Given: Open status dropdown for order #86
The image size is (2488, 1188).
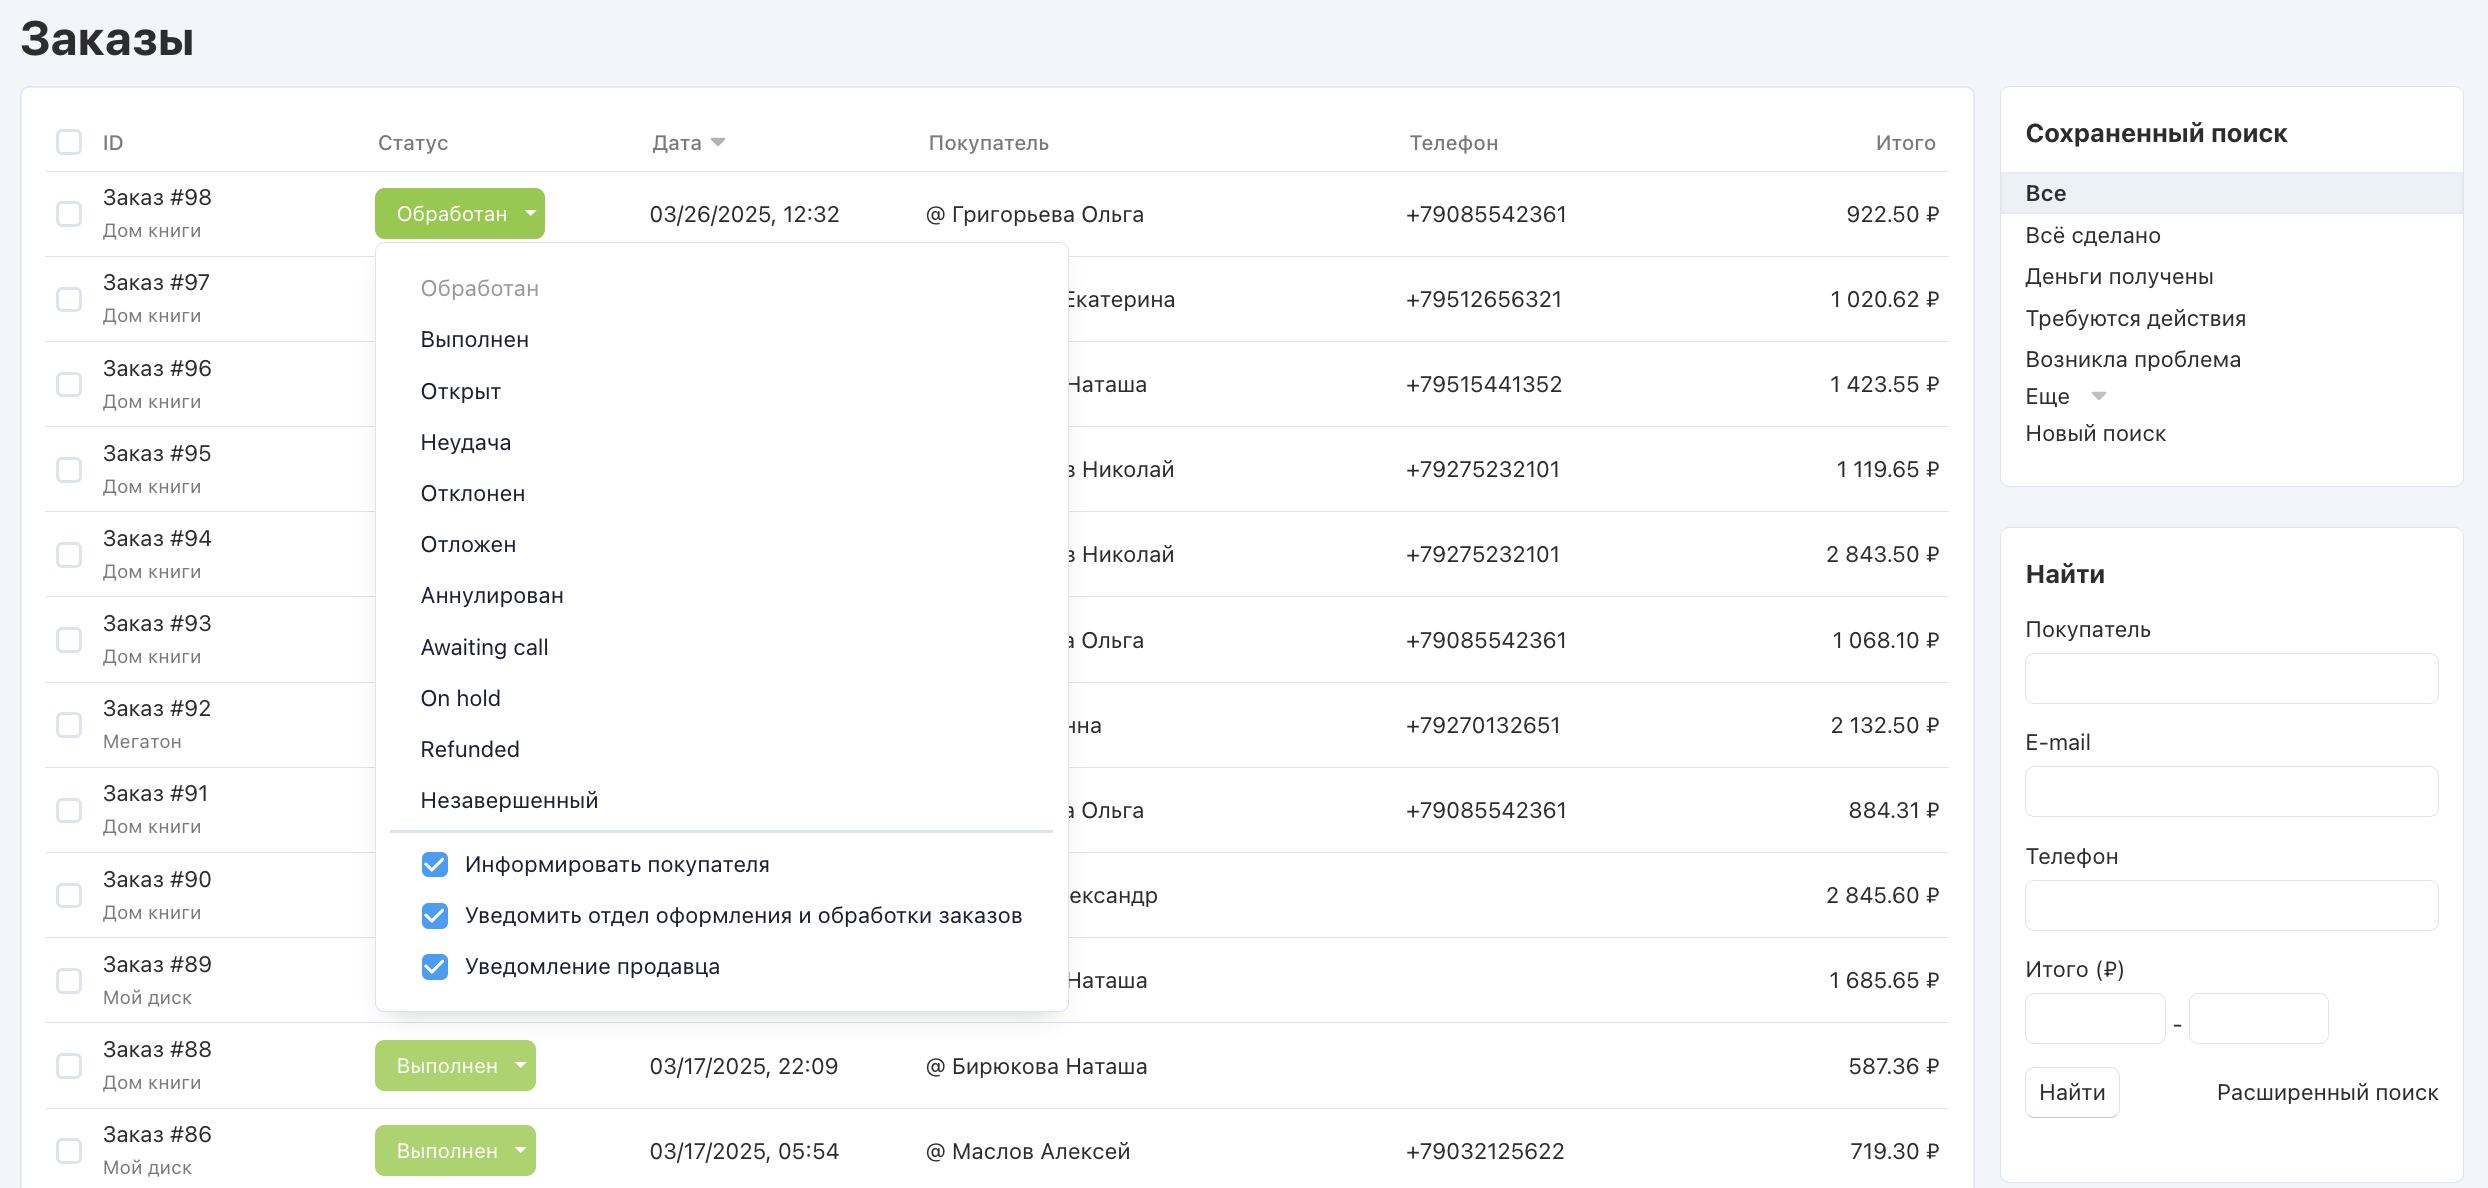Looking at the screenshot, I should [520, 1151].
